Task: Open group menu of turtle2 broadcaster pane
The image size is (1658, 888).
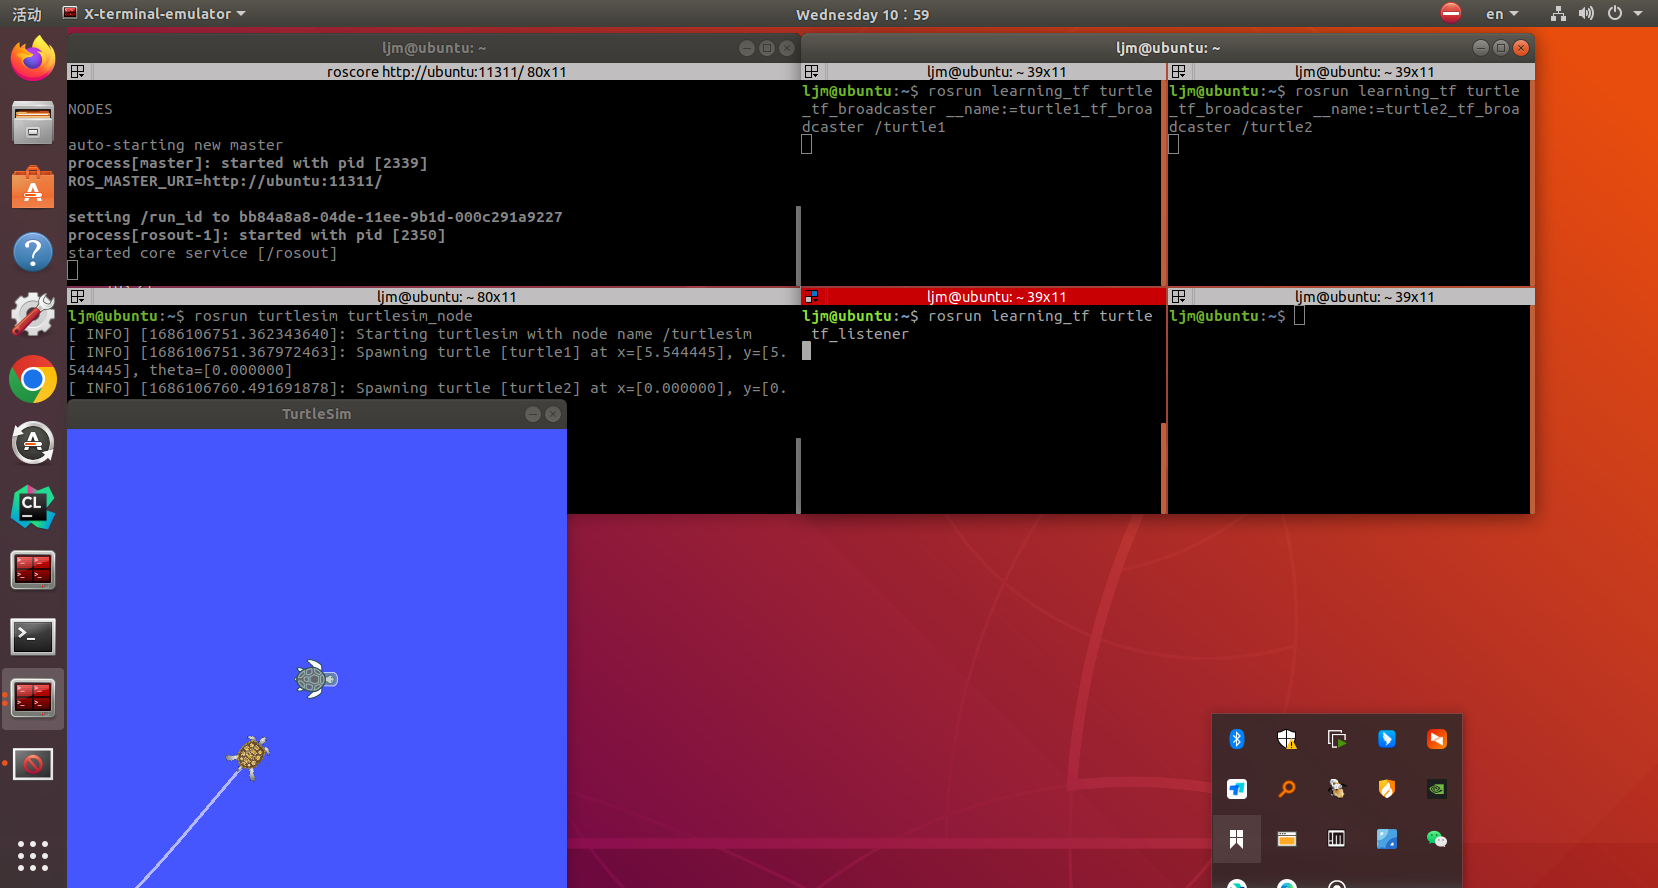Action: 1178,72
